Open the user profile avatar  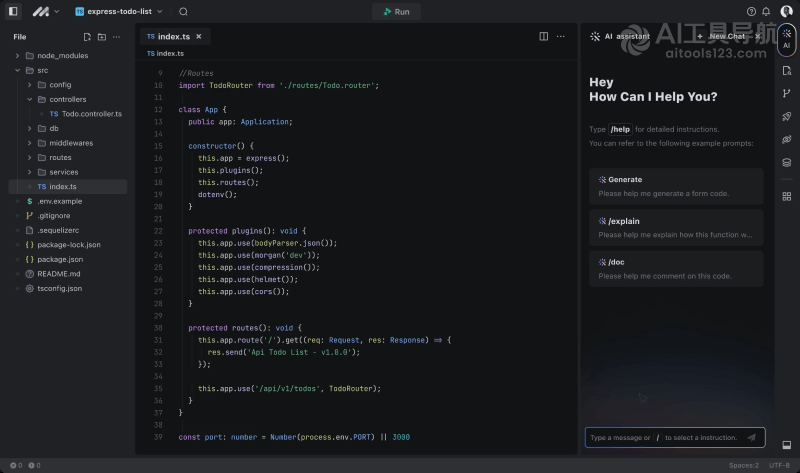click(786, 11)
